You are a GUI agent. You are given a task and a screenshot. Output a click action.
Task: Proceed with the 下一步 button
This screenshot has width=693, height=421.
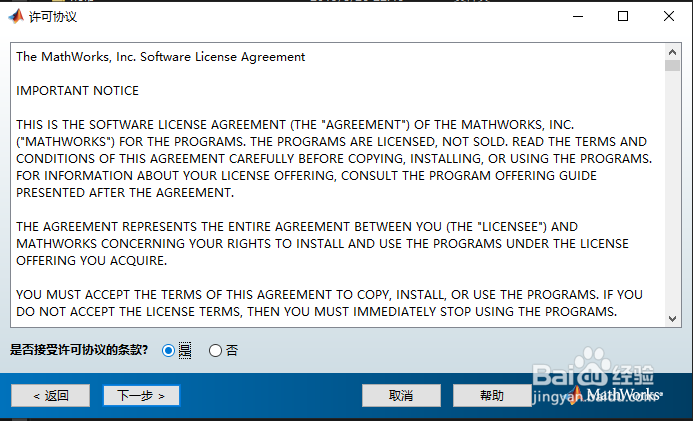141,395
